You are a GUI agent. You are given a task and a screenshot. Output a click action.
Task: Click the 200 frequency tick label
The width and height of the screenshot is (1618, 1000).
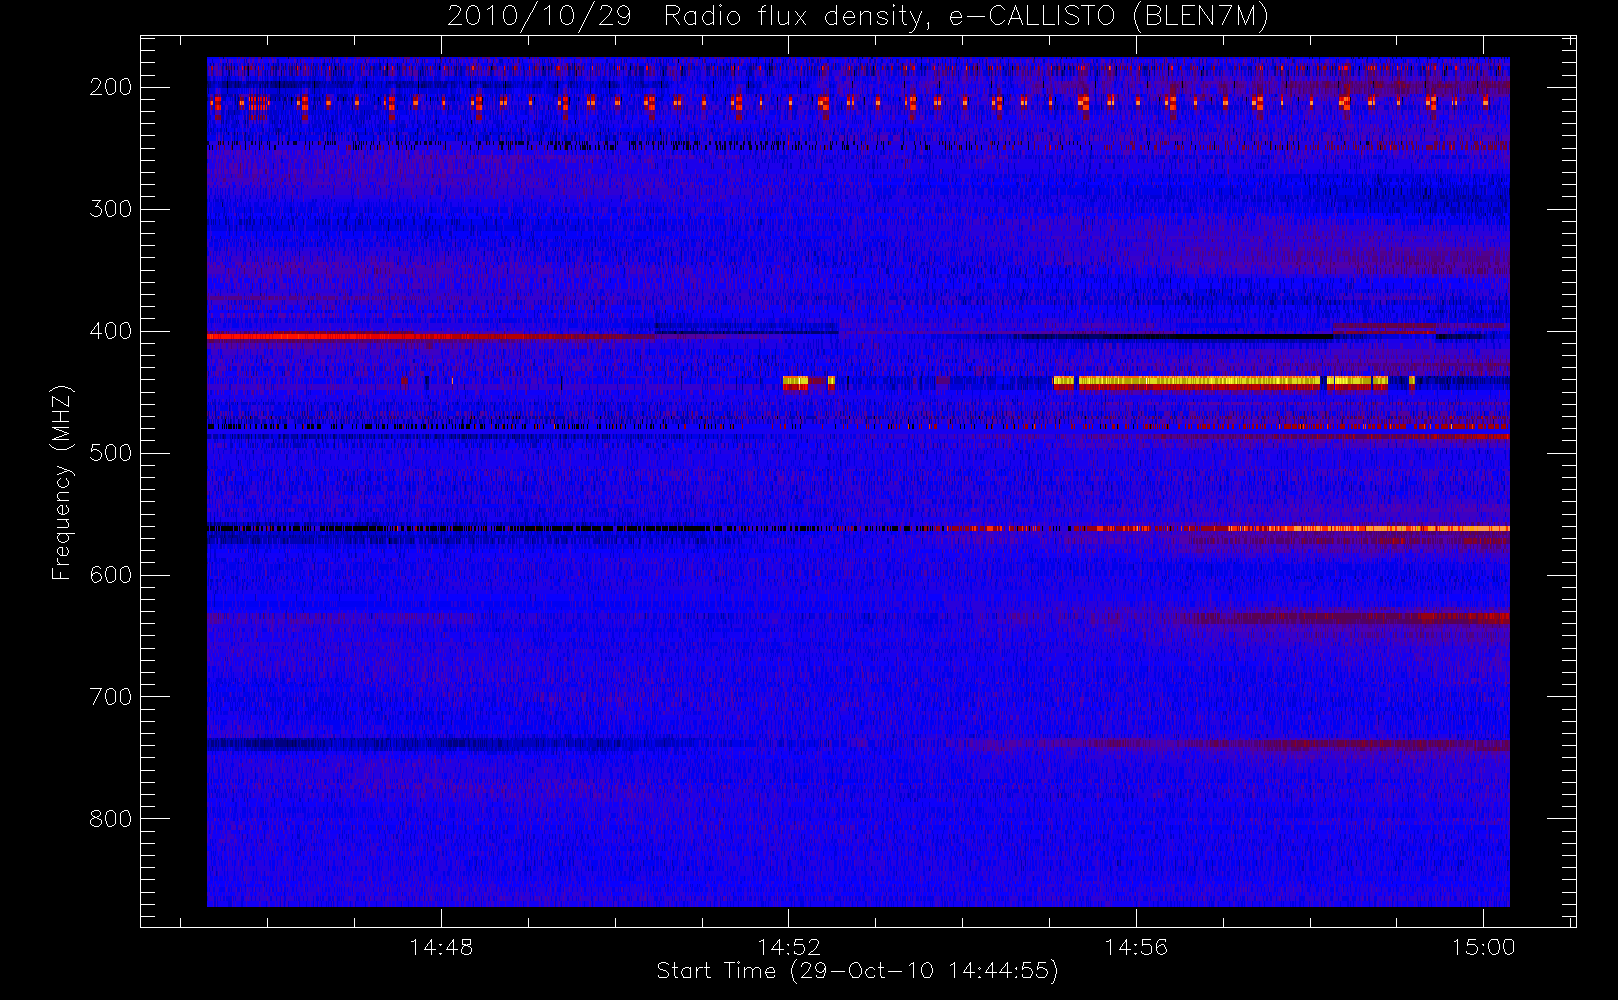(110, 87)
